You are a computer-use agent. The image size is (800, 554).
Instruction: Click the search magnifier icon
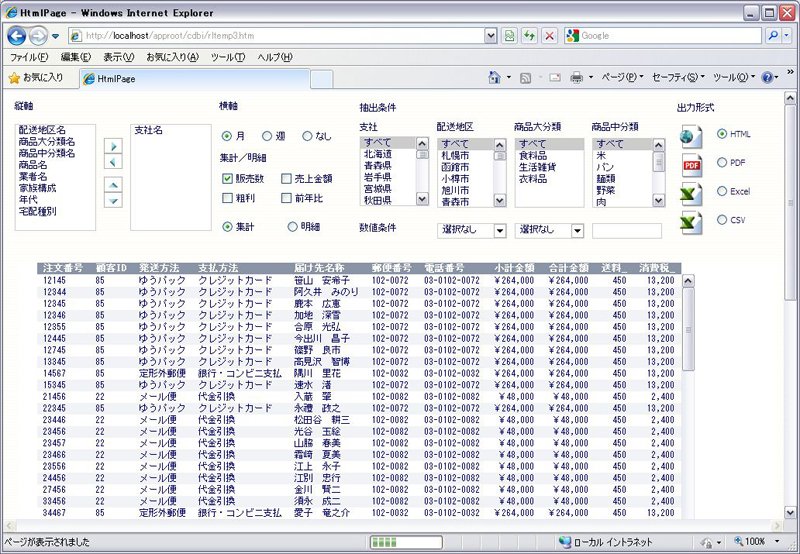(x=773, y=36)
